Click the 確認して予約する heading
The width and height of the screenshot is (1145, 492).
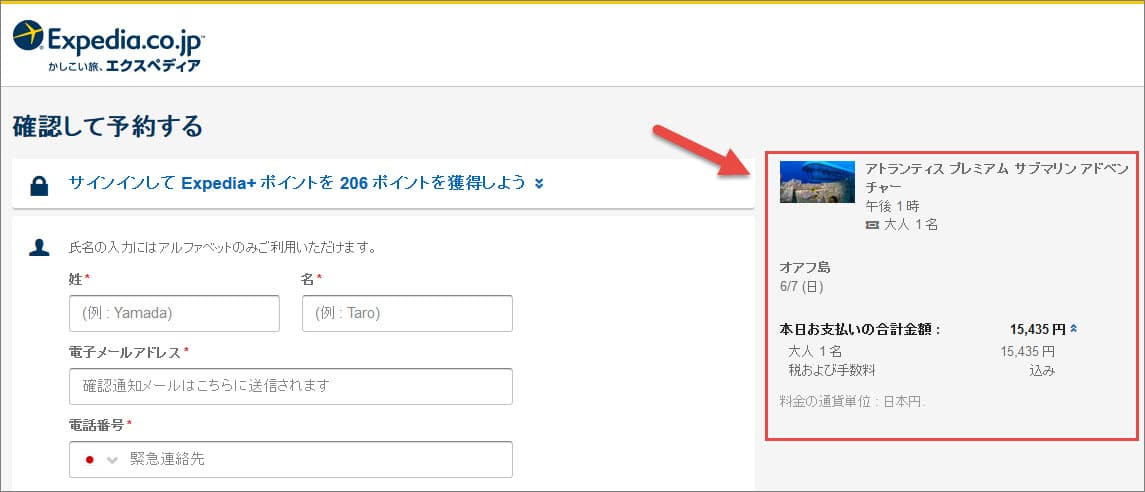(107, 126)
